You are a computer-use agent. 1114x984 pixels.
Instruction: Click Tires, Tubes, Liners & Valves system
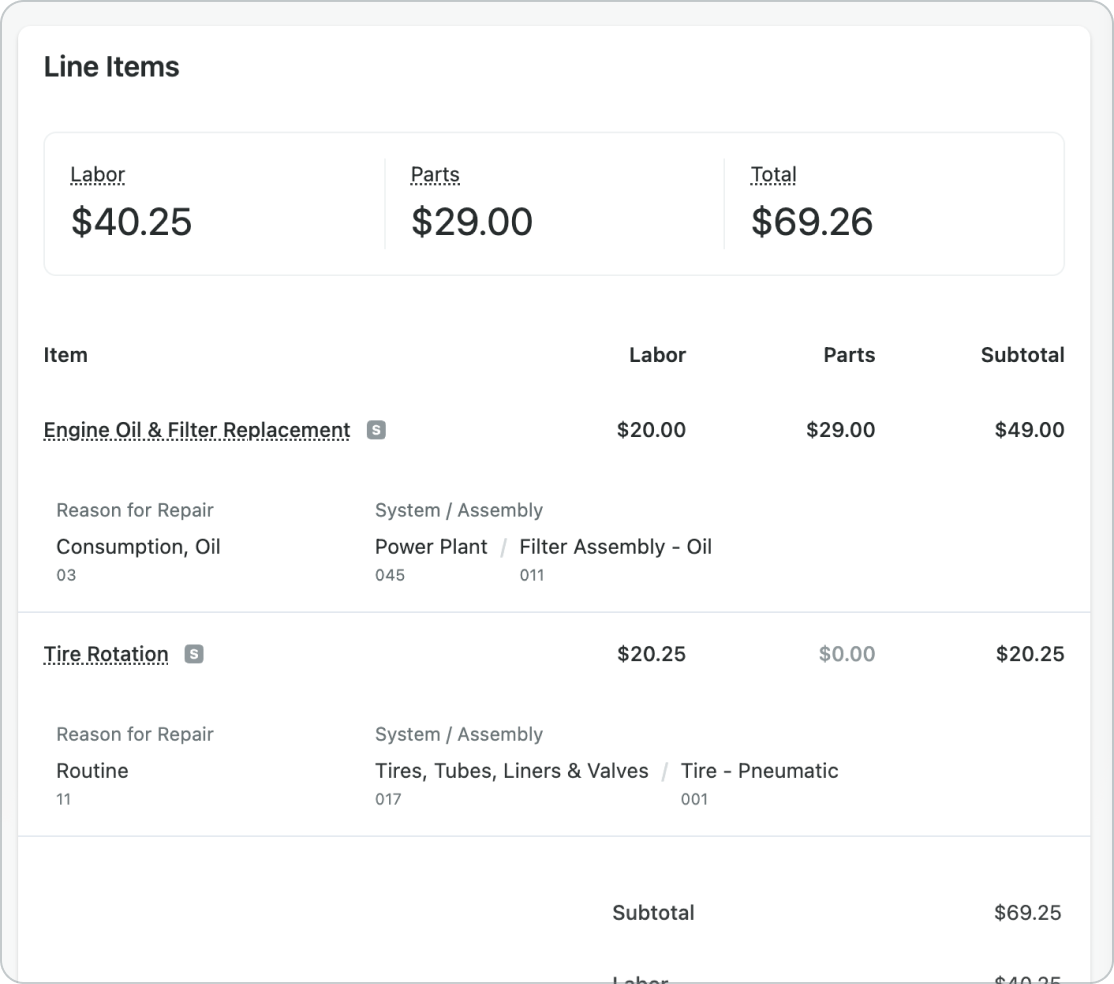click(x=512, y=771)
